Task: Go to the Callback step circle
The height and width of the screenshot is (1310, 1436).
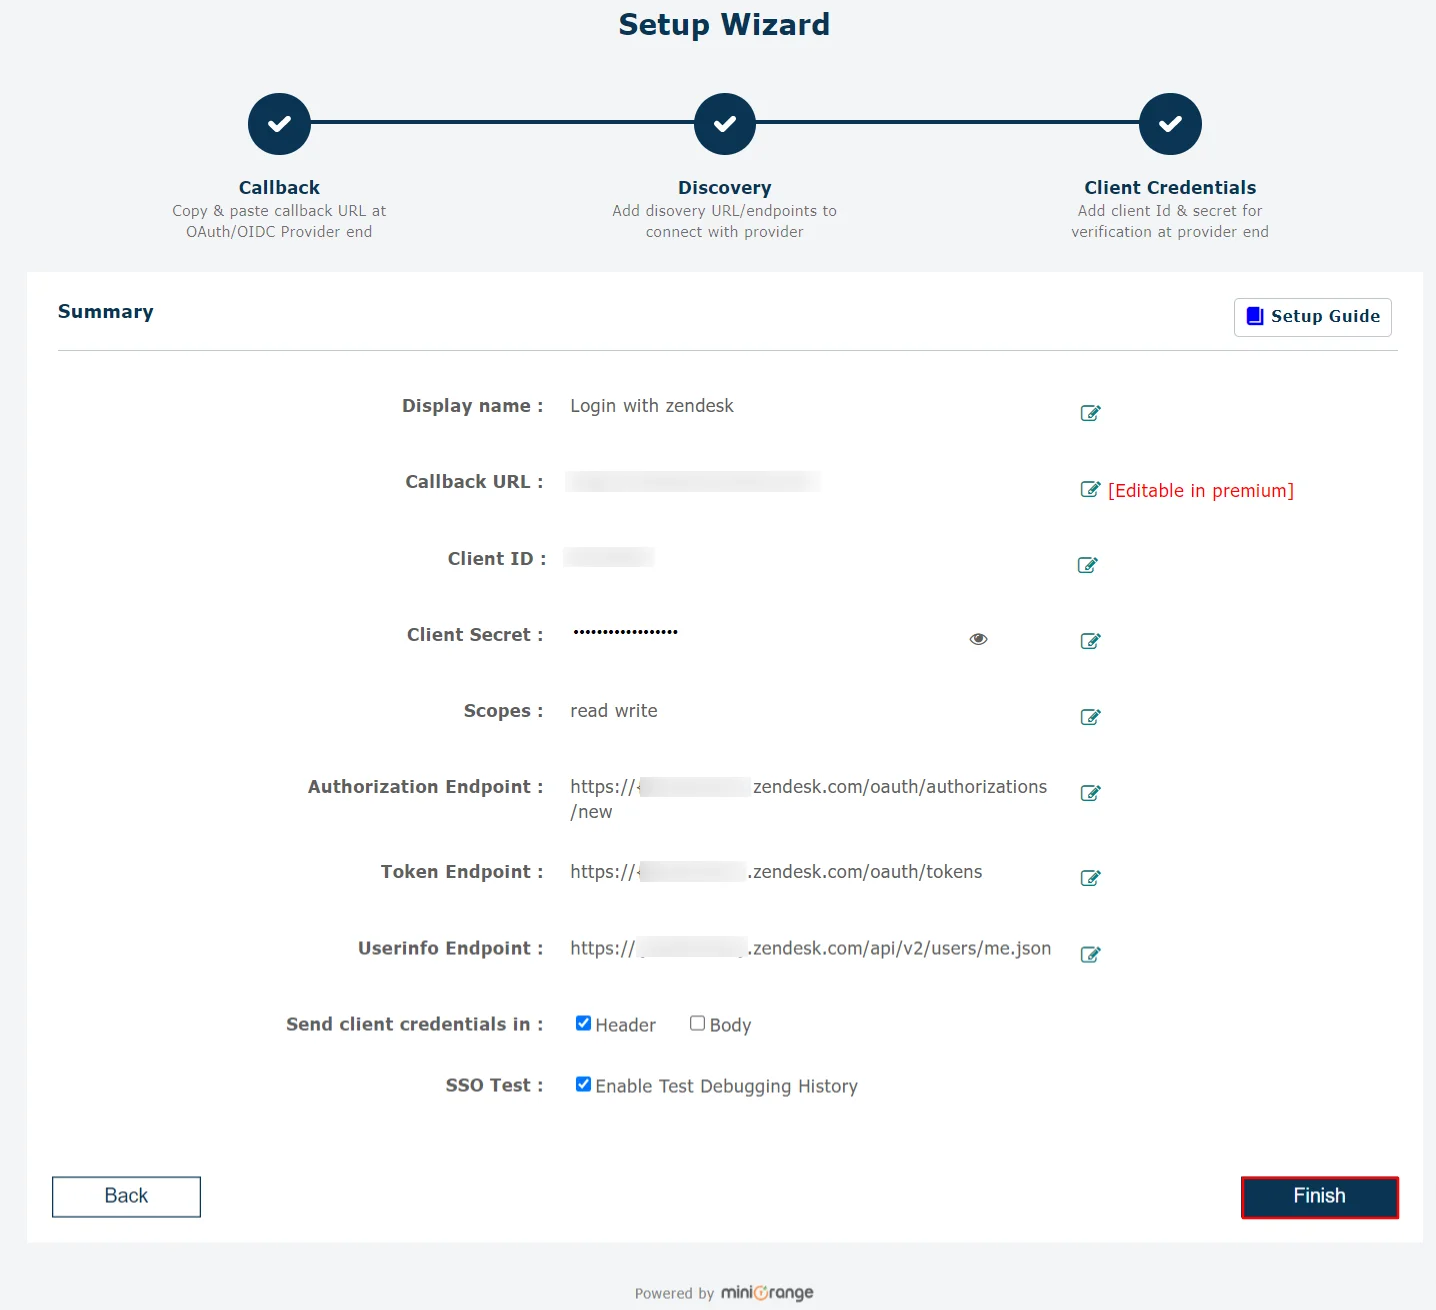Action: [279, 124]
